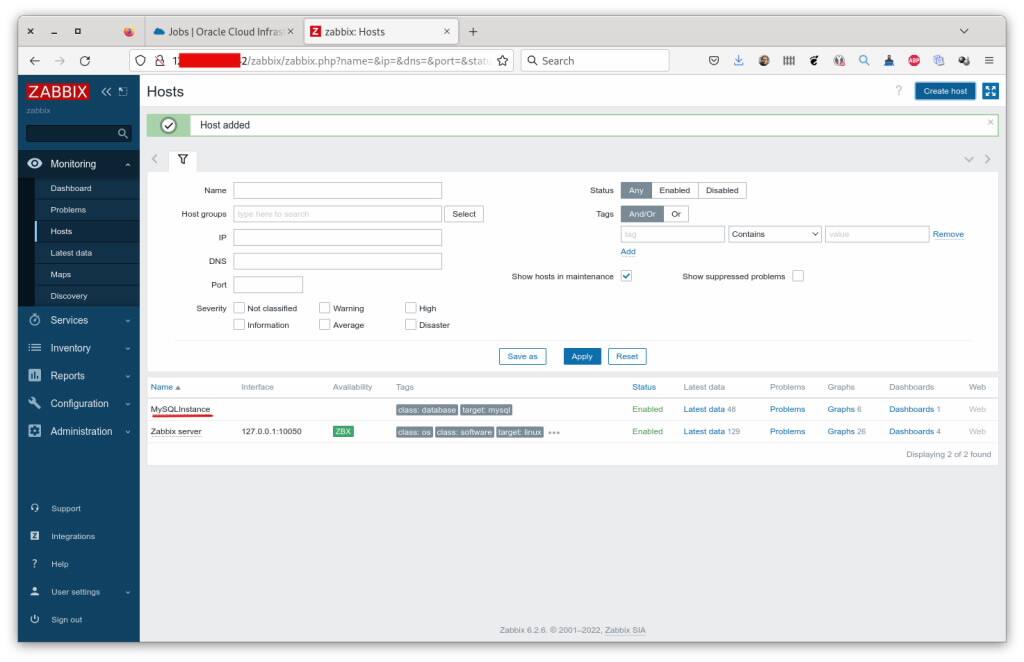Switch tags mode to Or
The height and width of the screenshot is (662, 1024).
(x=676, y=214)
